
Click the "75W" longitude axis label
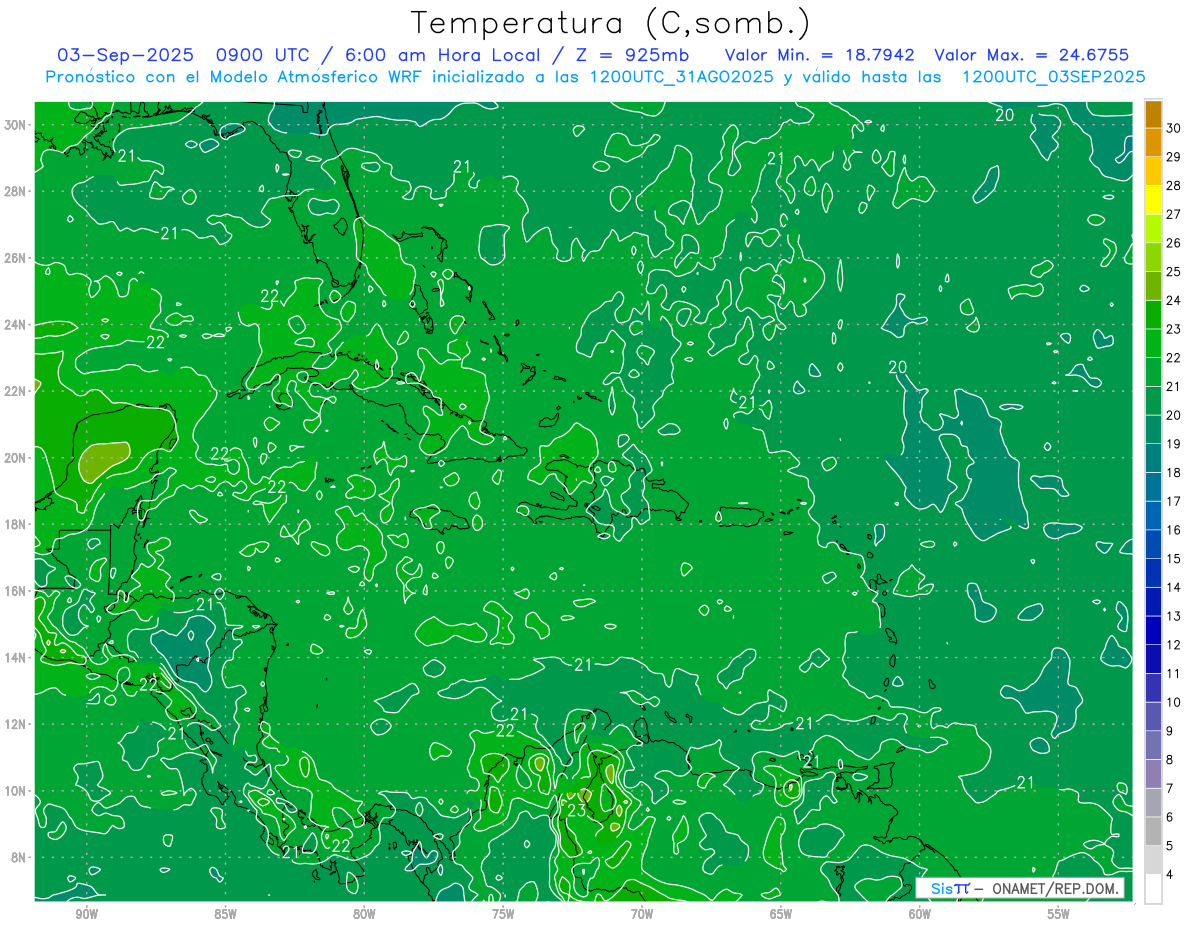pyautogui.click(x=503, y=913)
